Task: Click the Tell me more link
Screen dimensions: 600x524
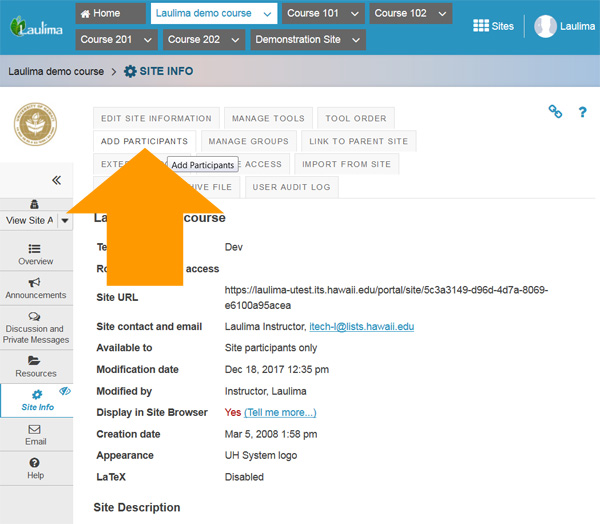Action: [x=280, y=412]
